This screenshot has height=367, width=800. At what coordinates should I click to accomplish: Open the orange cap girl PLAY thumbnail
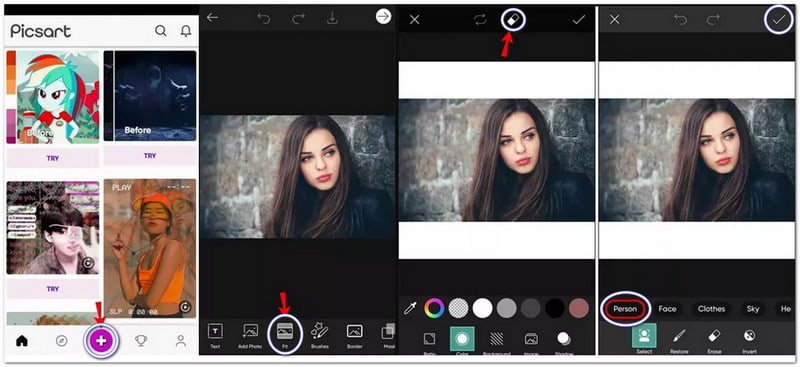tap(150, 248)
